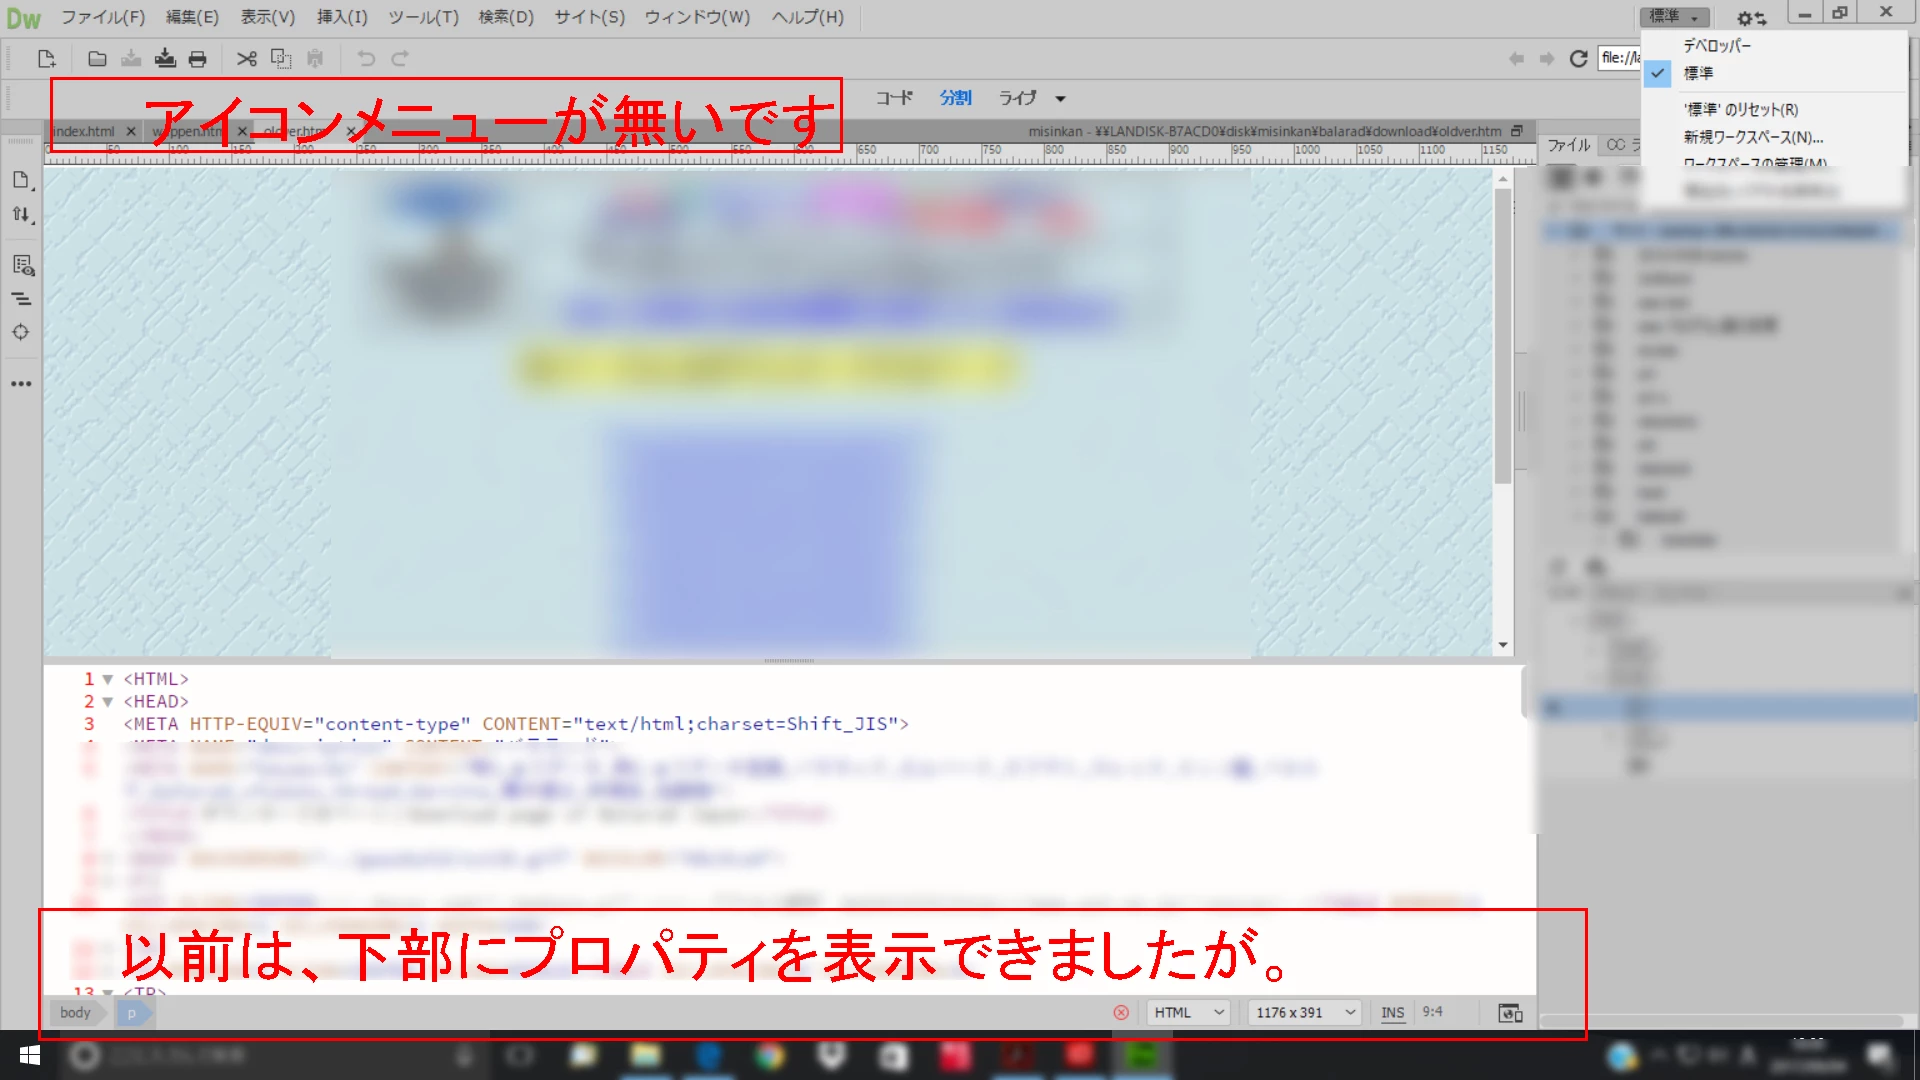Switch to the index.html document tab
This screenshot has height=1080, width=1920.
tap(84, 131)
